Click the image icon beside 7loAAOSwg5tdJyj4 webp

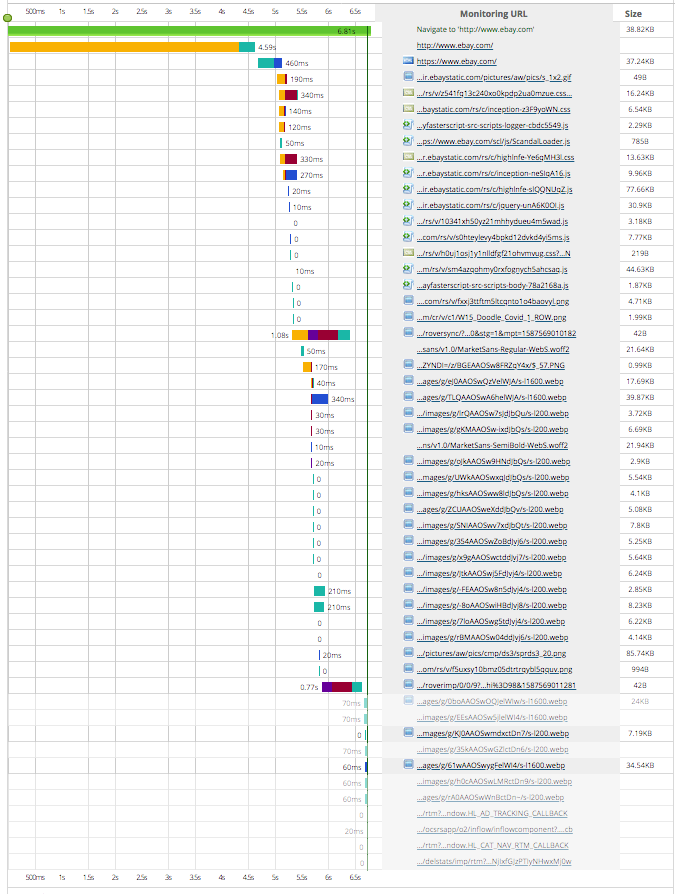click(408, 620)
